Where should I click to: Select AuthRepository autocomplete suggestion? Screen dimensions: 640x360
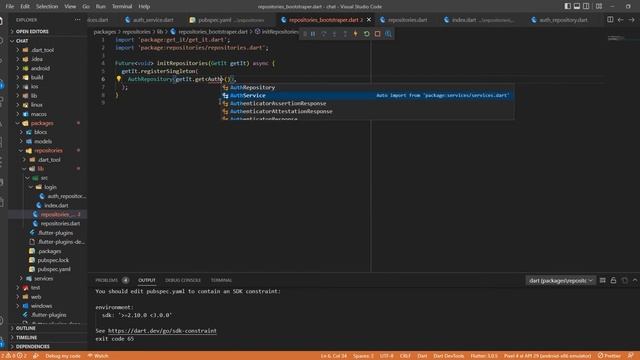tap(367, 87)
